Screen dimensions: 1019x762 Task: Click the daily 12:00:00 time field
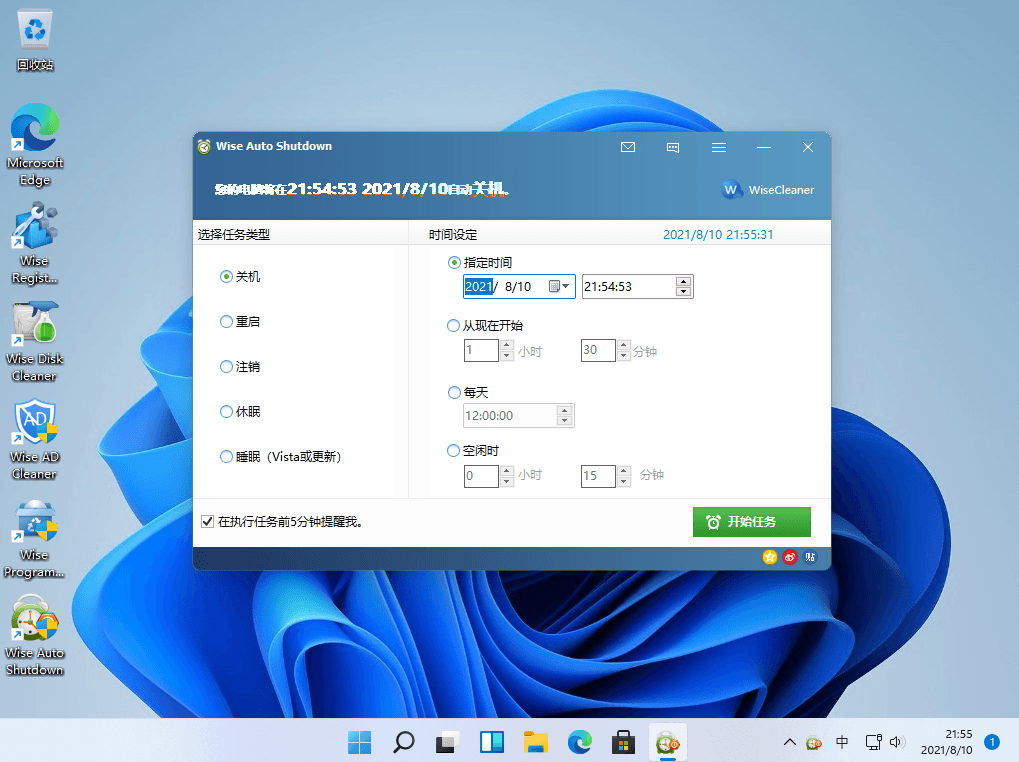click(x=510, y=416)
